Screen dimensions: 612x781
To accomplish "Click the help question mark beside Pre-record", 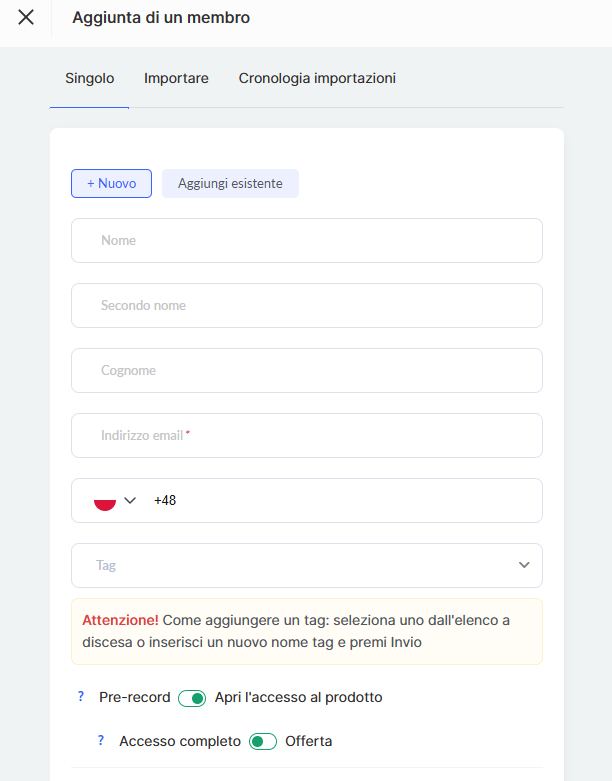I will pyautogui.click(x=81, y=697).
